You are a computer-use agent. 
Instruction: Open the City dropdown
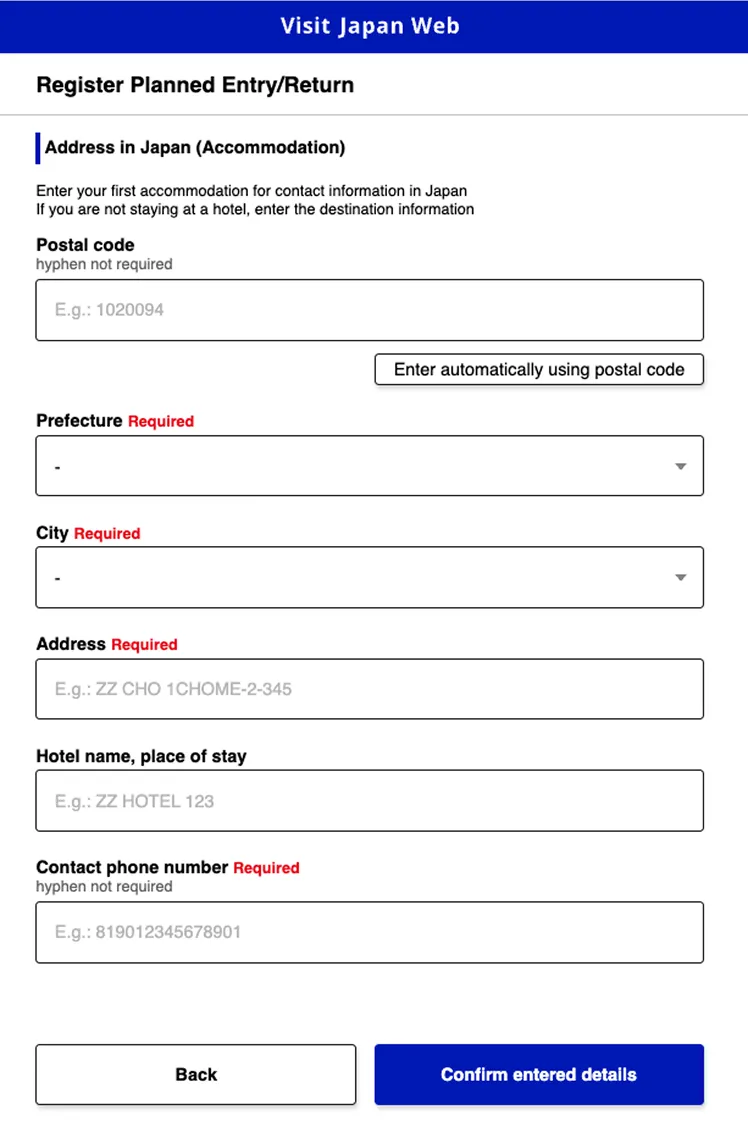[x=370, y=577]
